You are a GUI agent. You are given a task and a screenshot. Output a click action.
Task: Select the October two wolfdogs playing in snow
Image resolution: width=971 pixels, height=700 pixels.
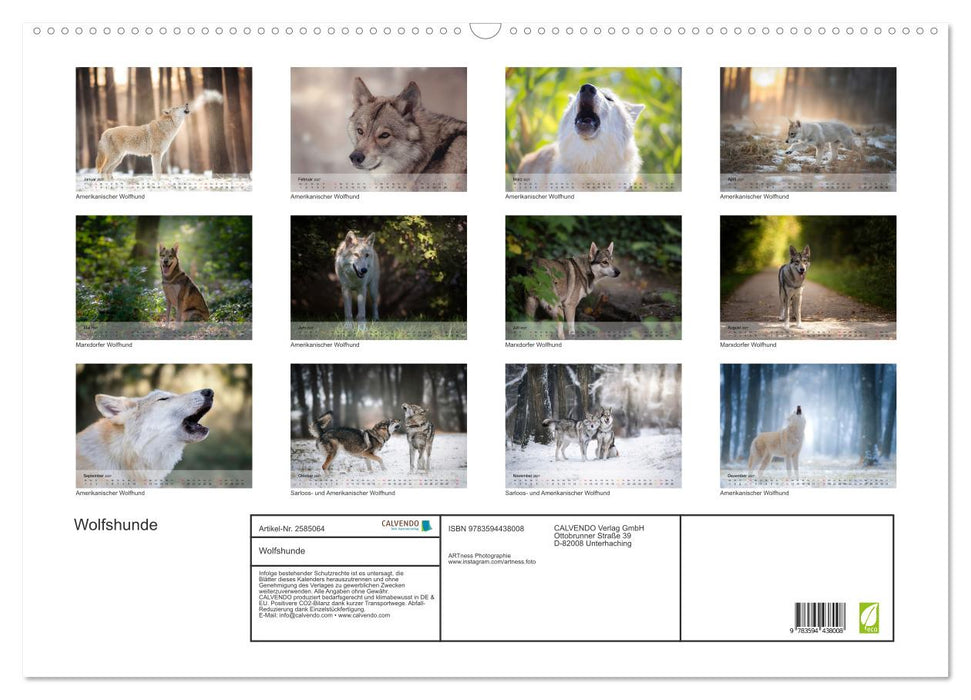[378, 426]
